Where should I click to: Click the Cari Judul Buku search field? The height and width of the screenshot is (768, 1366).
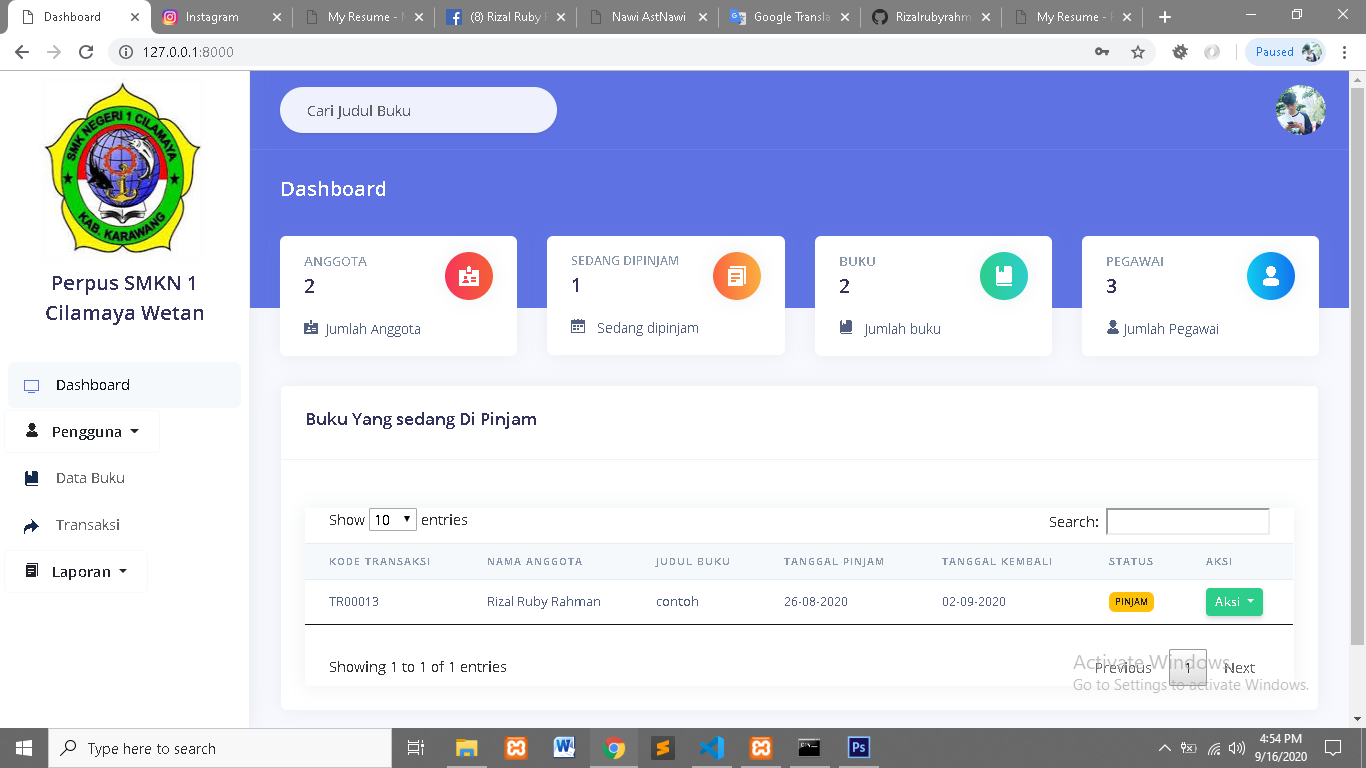coord(418,110)
